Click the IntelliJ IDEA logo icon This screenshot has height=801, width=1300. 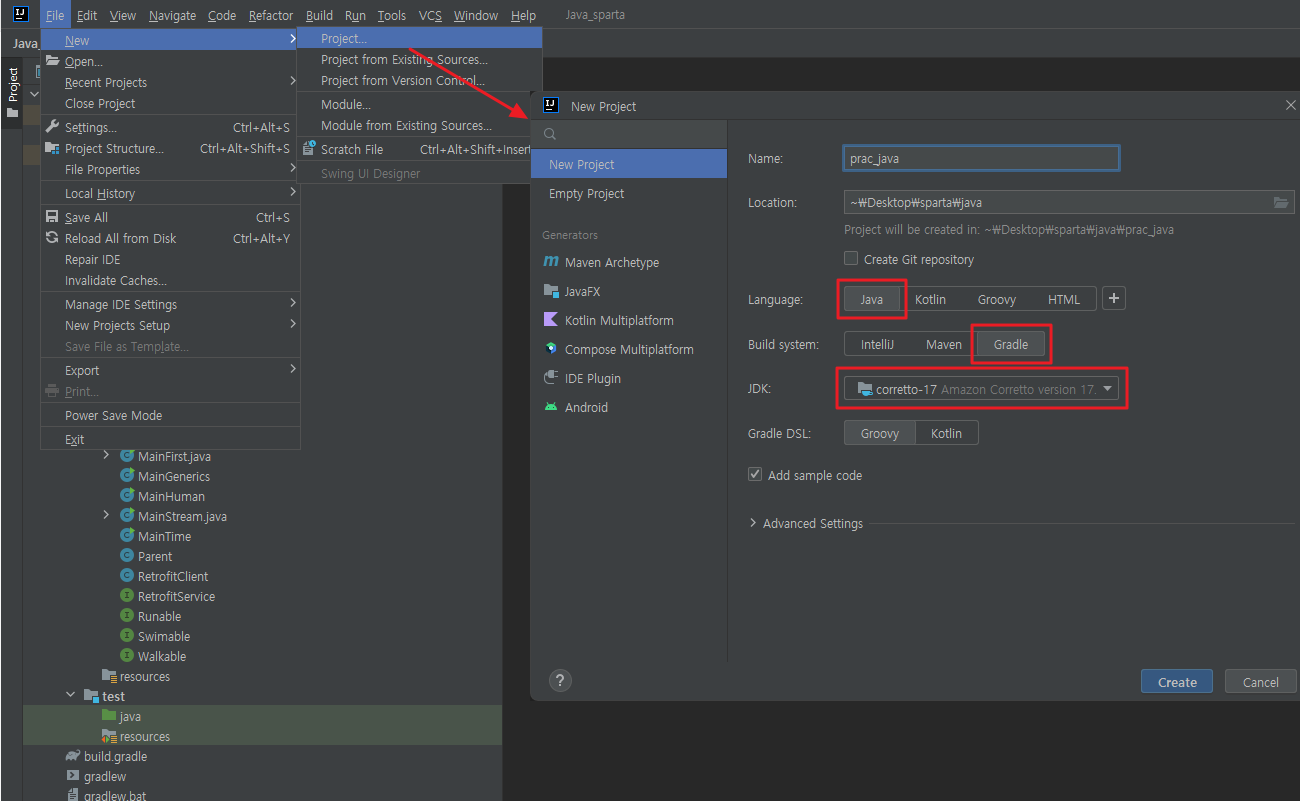point(20,15)
